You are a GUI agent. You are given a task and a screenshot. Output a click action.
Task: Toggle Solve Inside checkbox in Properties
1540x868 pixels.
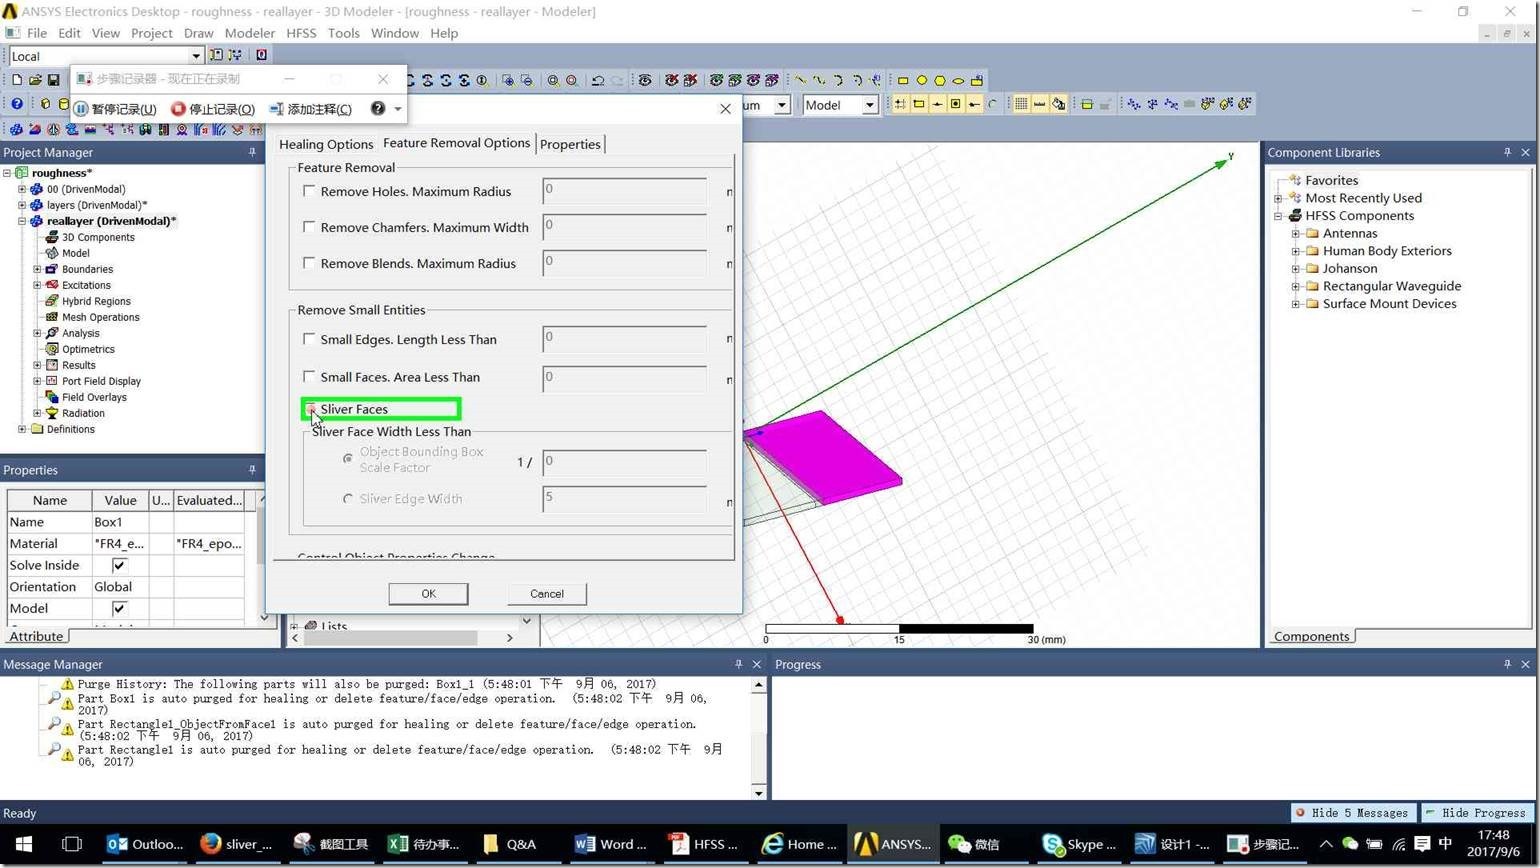[119, 565]
